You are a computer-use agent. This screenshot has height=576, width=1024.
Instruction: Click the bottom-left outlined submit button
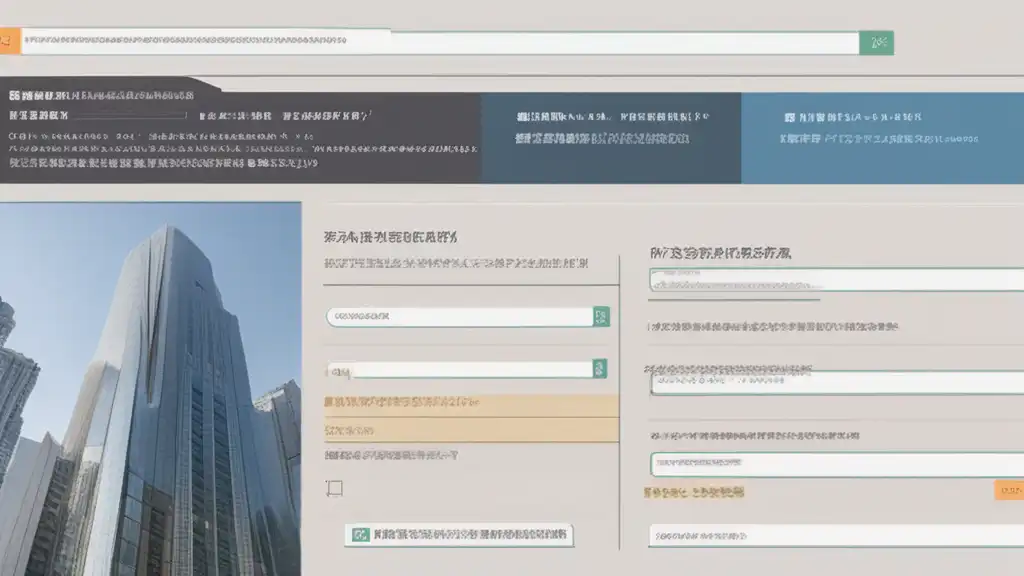click(x=460, y=535)
